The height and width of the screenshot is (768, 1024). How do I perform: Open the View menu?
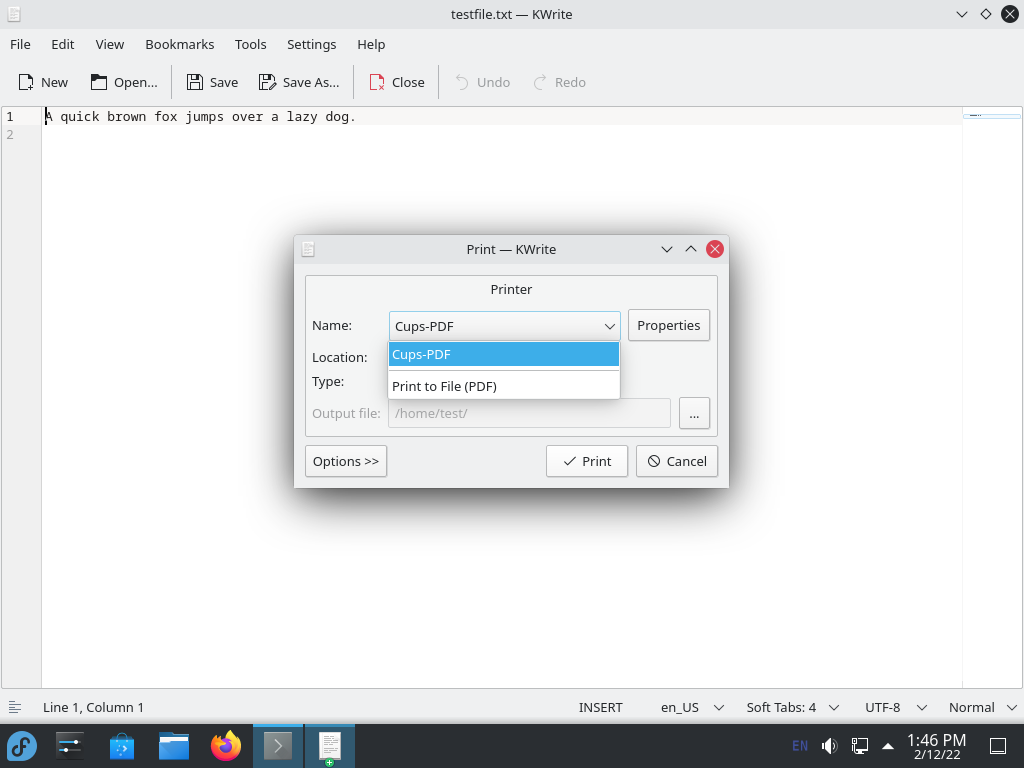point(110,44)
